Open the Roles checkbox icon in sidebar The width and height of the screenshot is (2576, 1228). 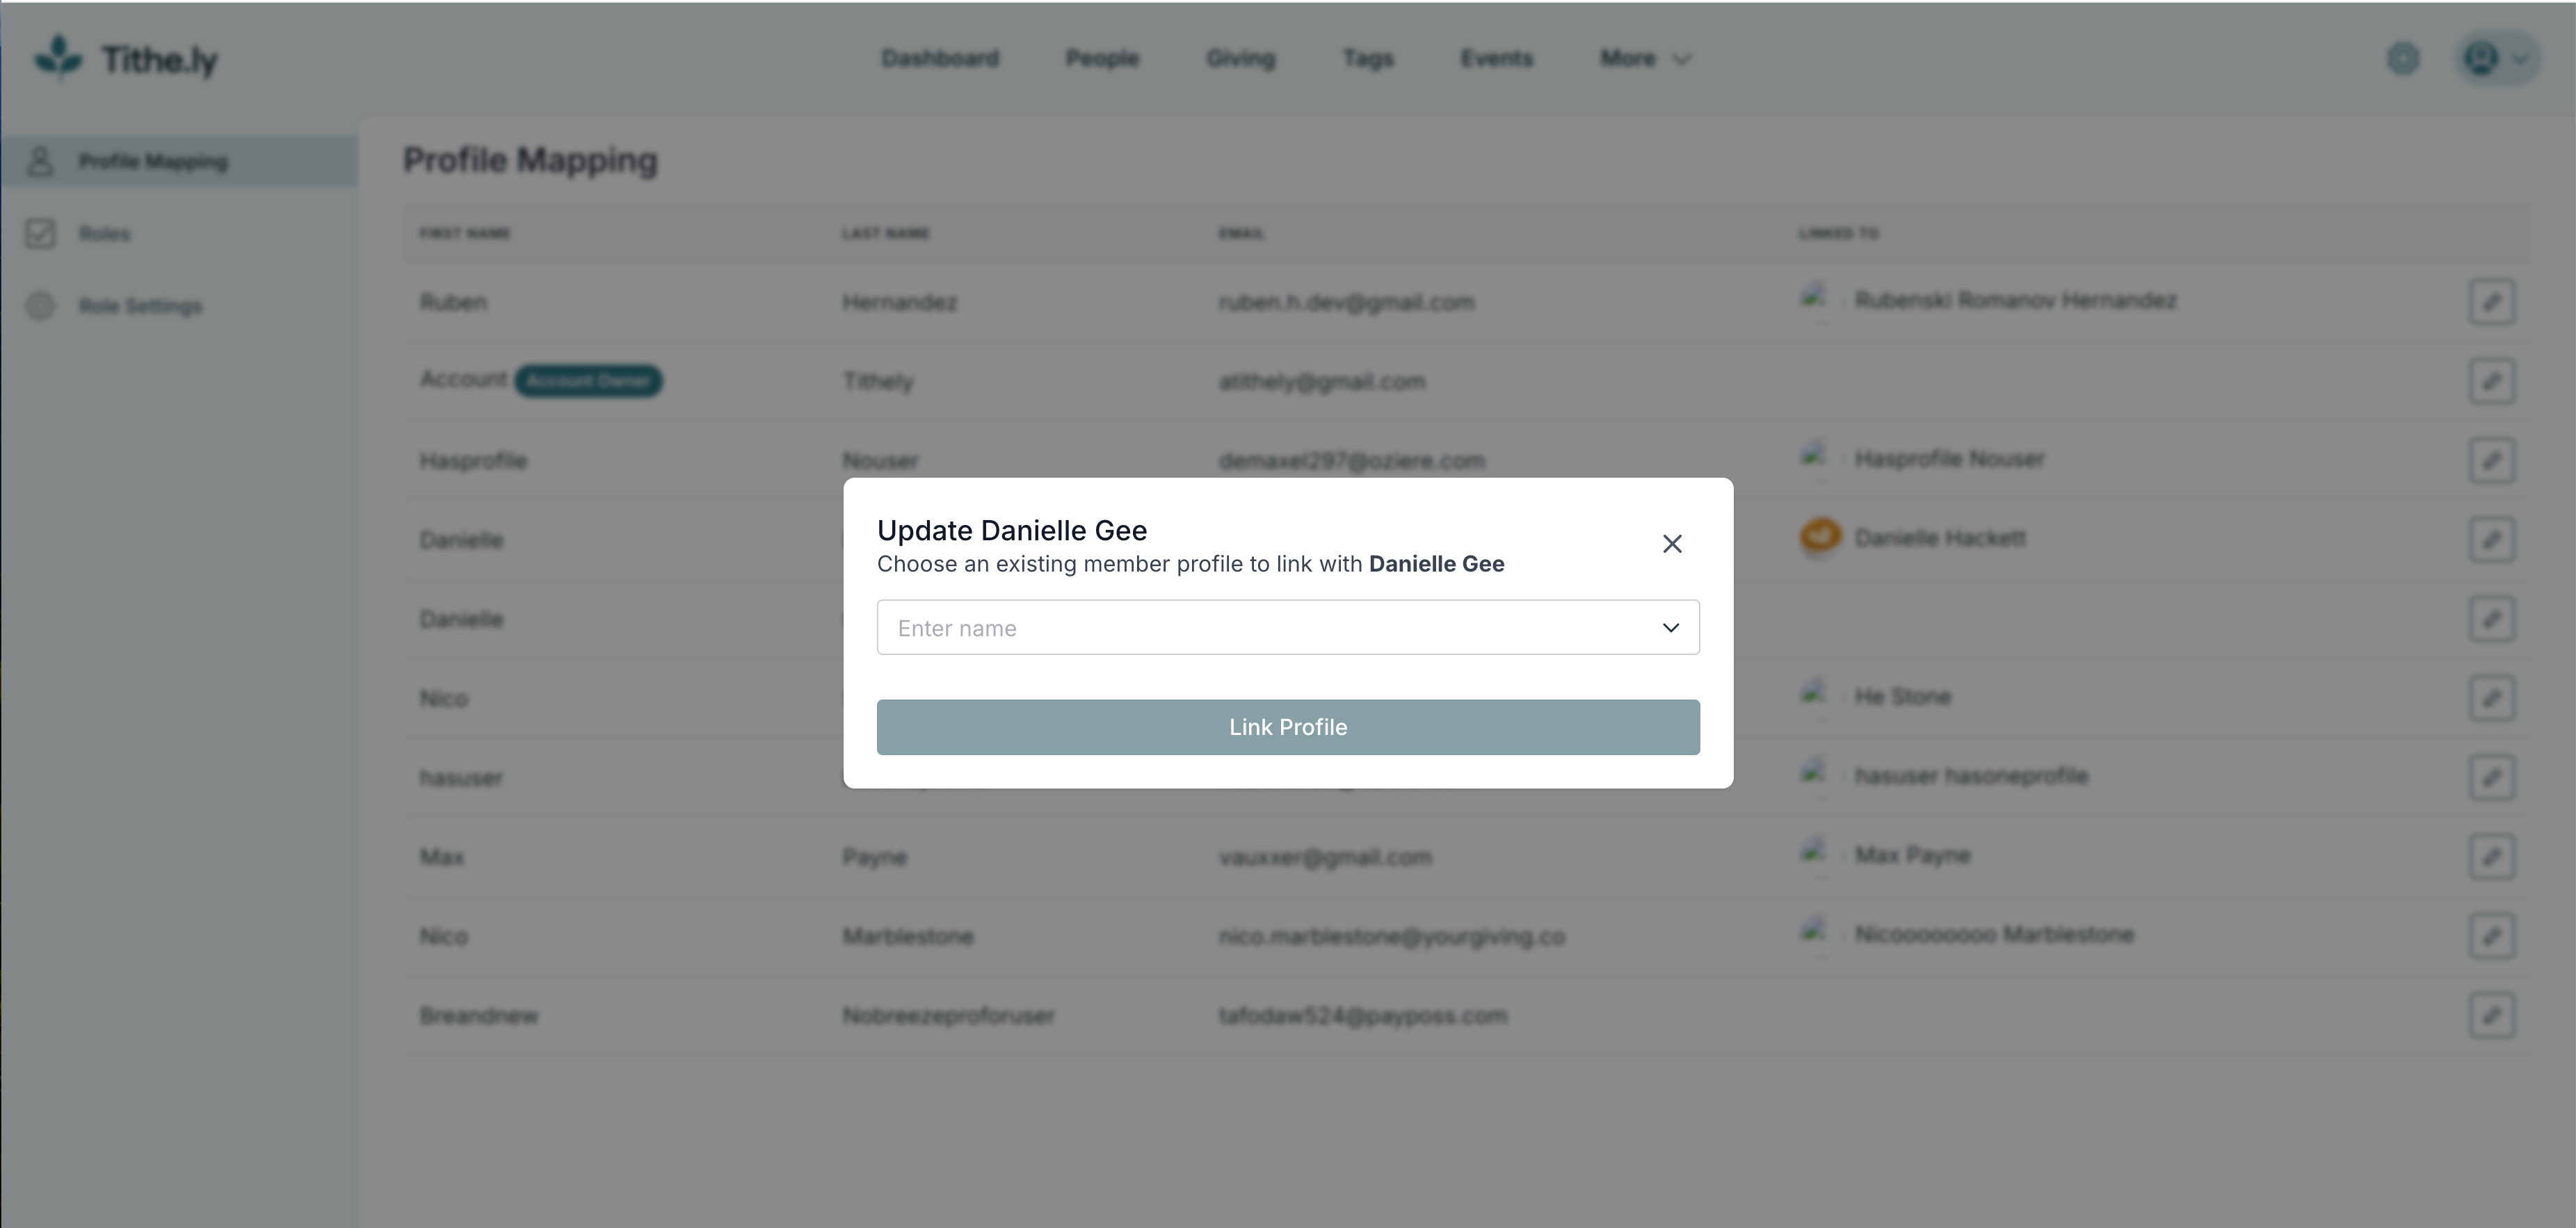[x=40, y=233]
